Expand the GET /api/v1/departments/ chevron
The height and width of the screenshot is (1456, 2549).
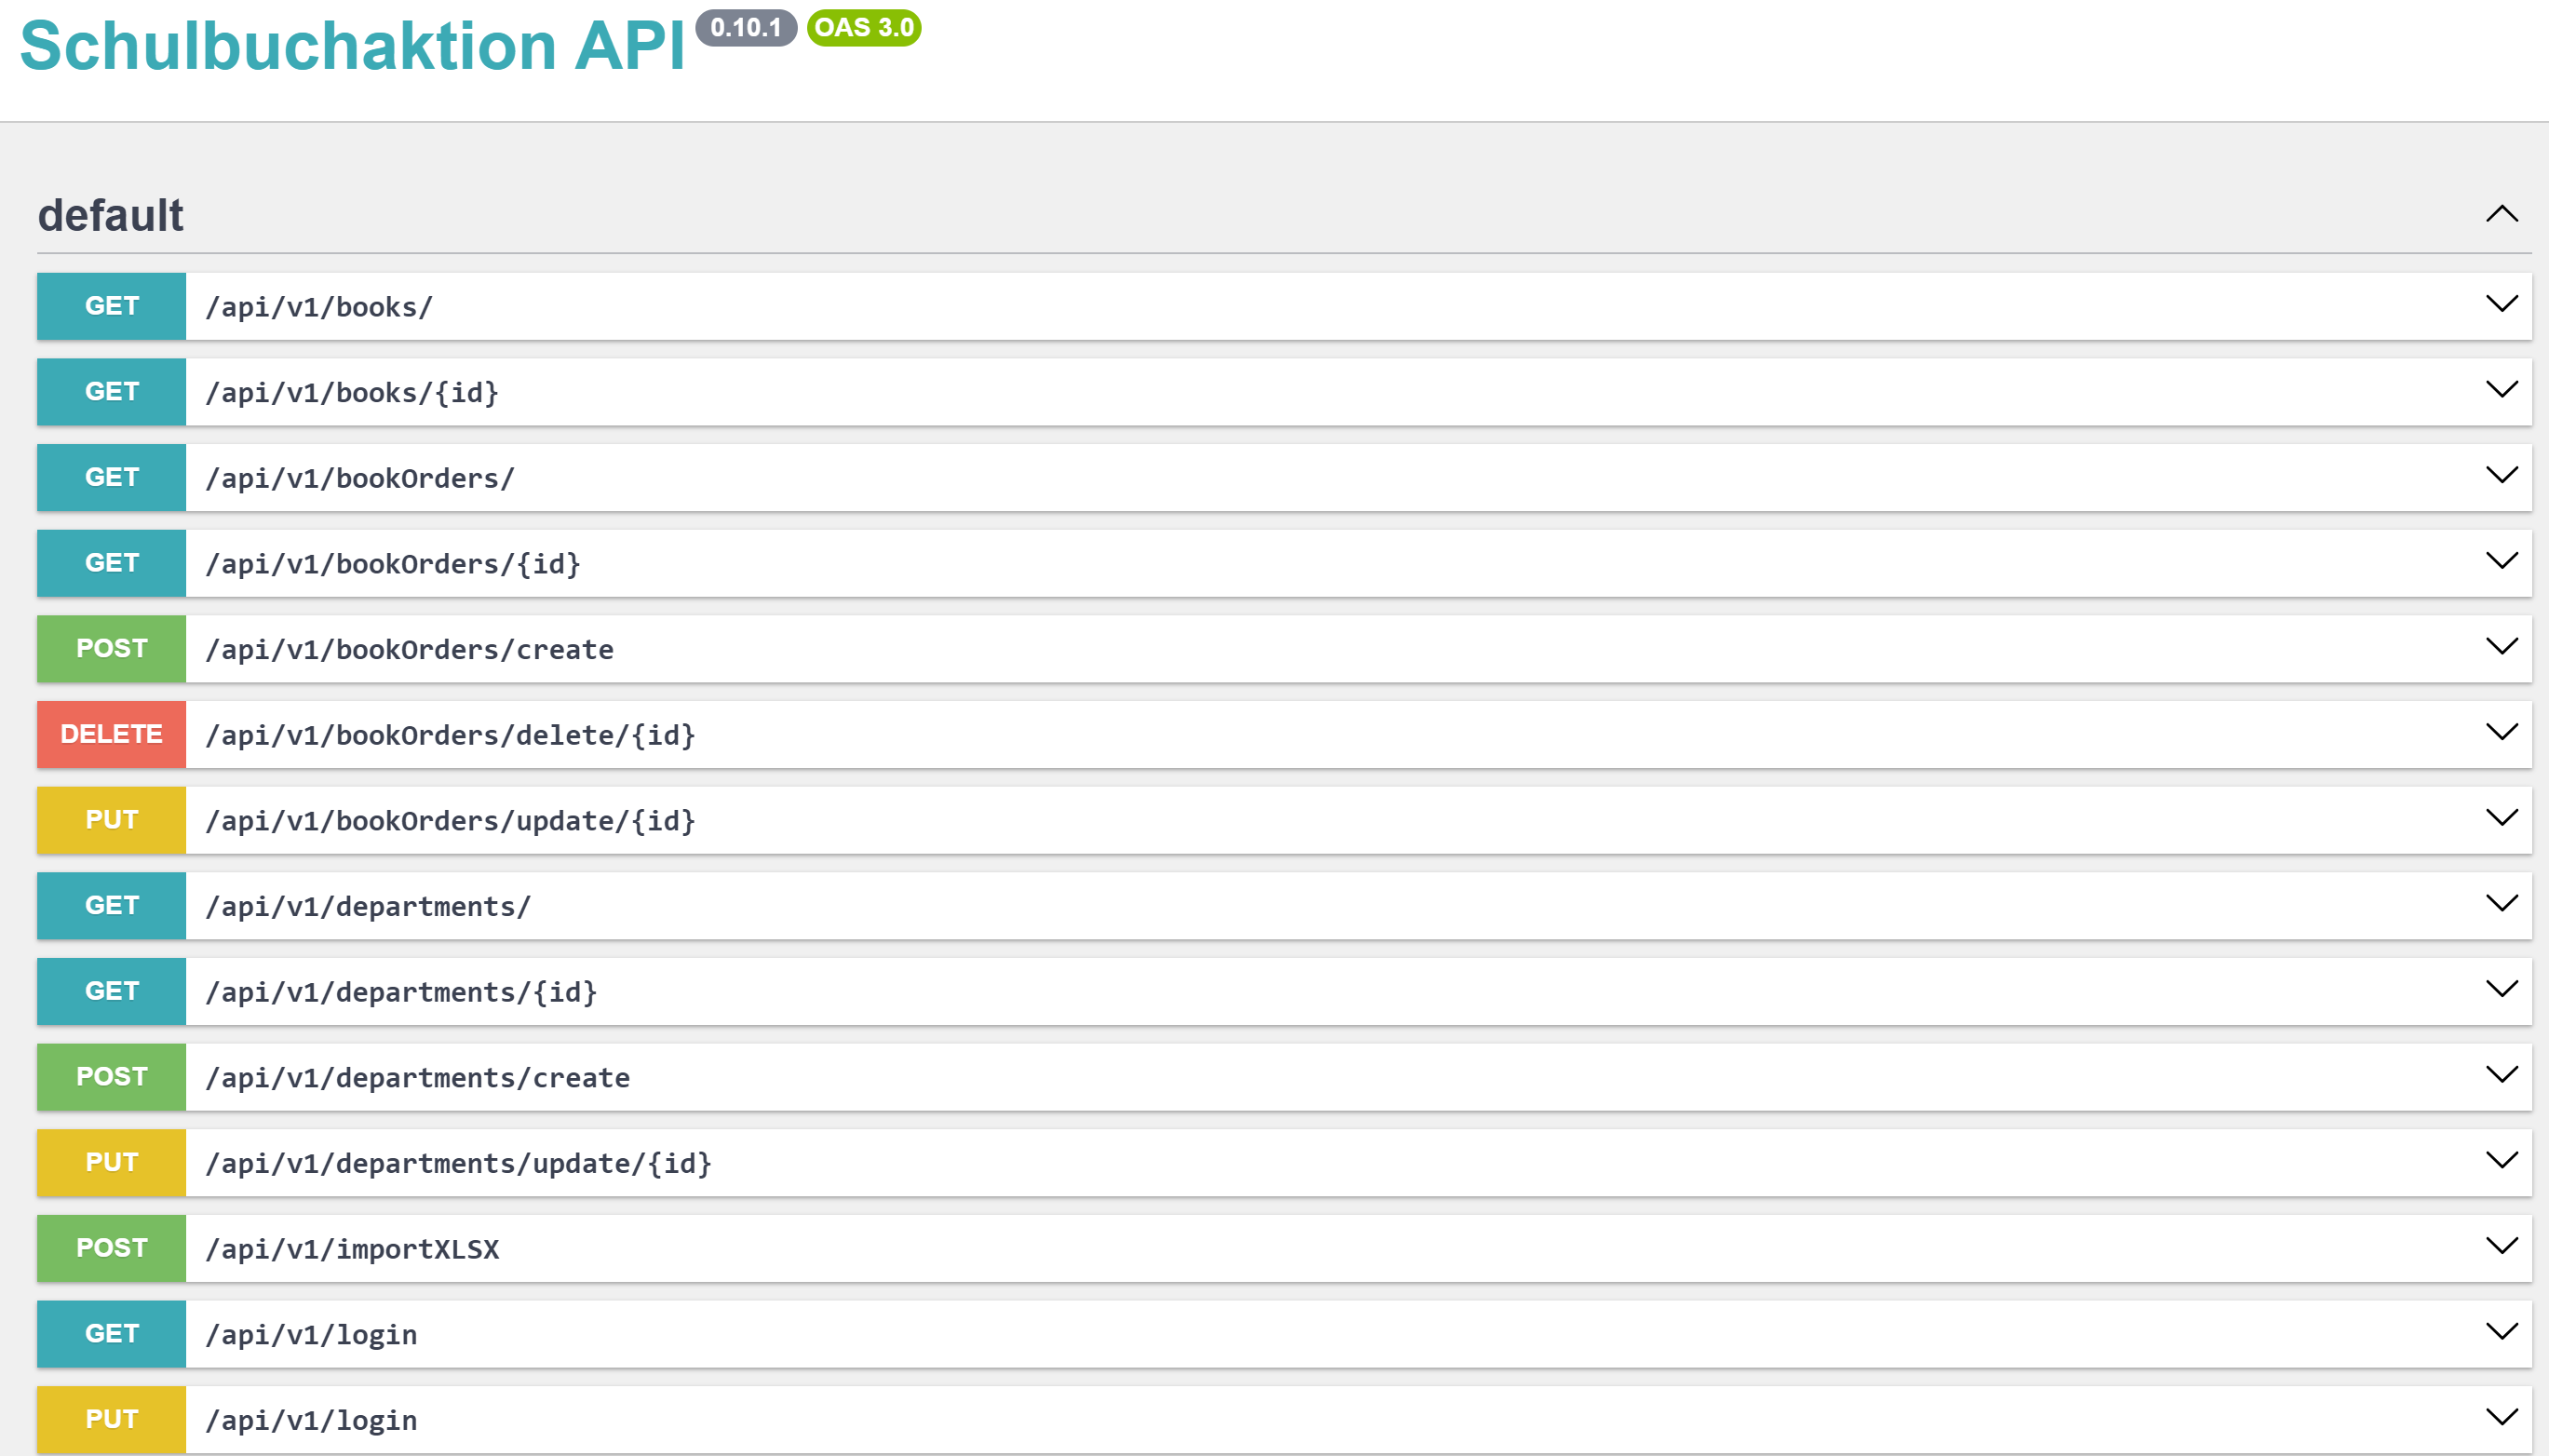tap(2501, 904)
